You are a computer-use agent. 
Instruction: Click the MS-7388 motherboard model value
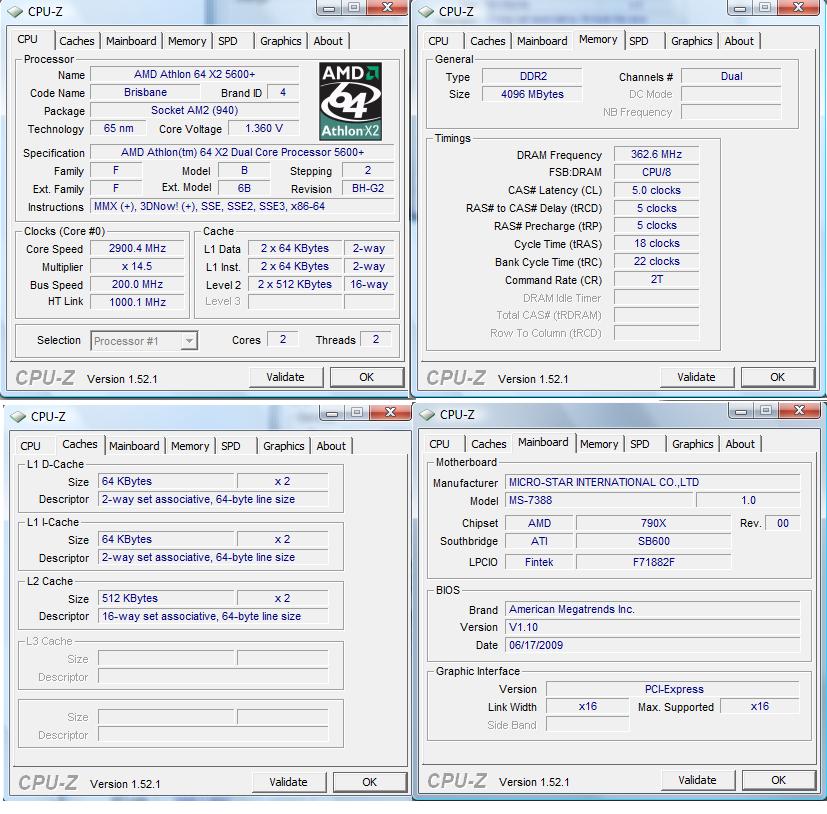(x=598, y=500)
